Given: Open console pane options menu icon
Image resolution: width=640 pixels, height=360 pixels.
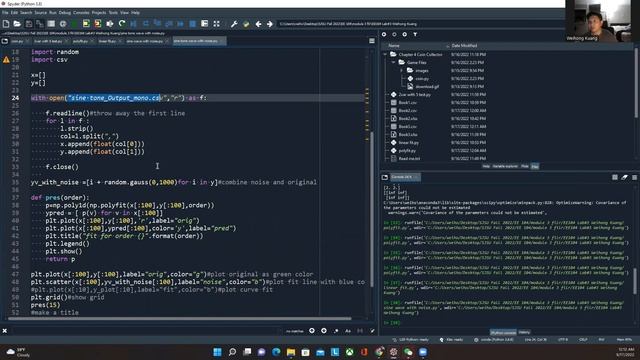Looking at the screenshot, I should point(634,177).
